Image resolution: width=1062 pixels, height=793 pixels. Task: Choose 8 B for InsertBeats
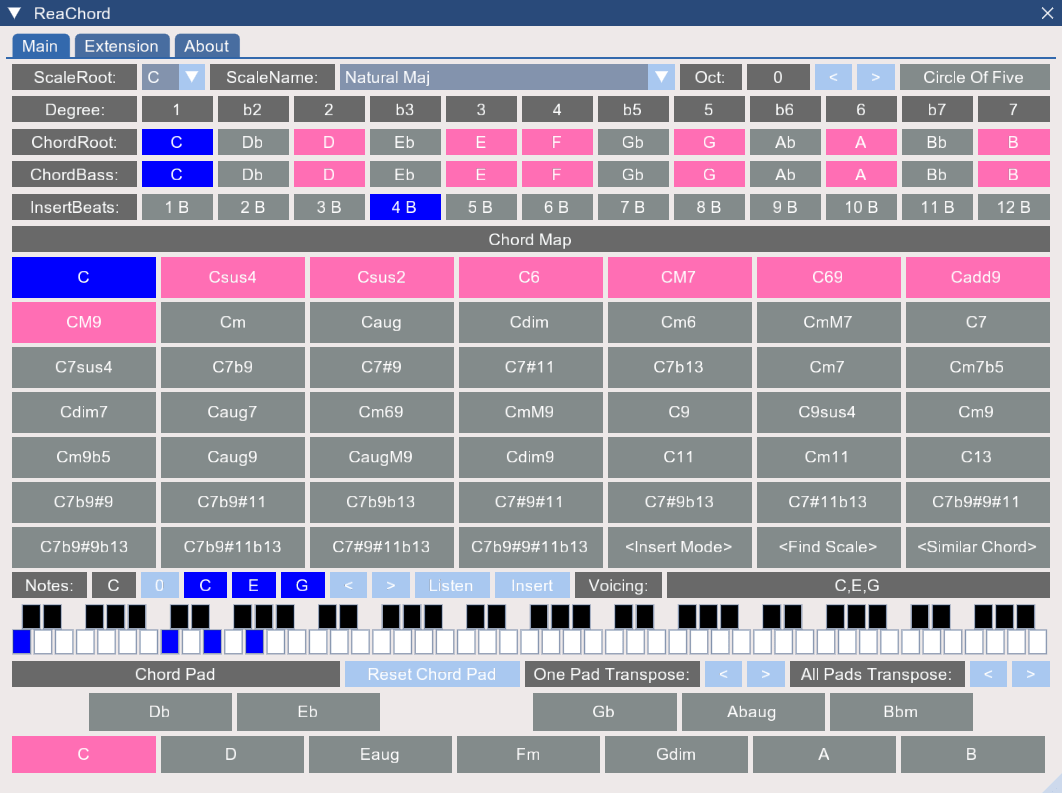709,207
